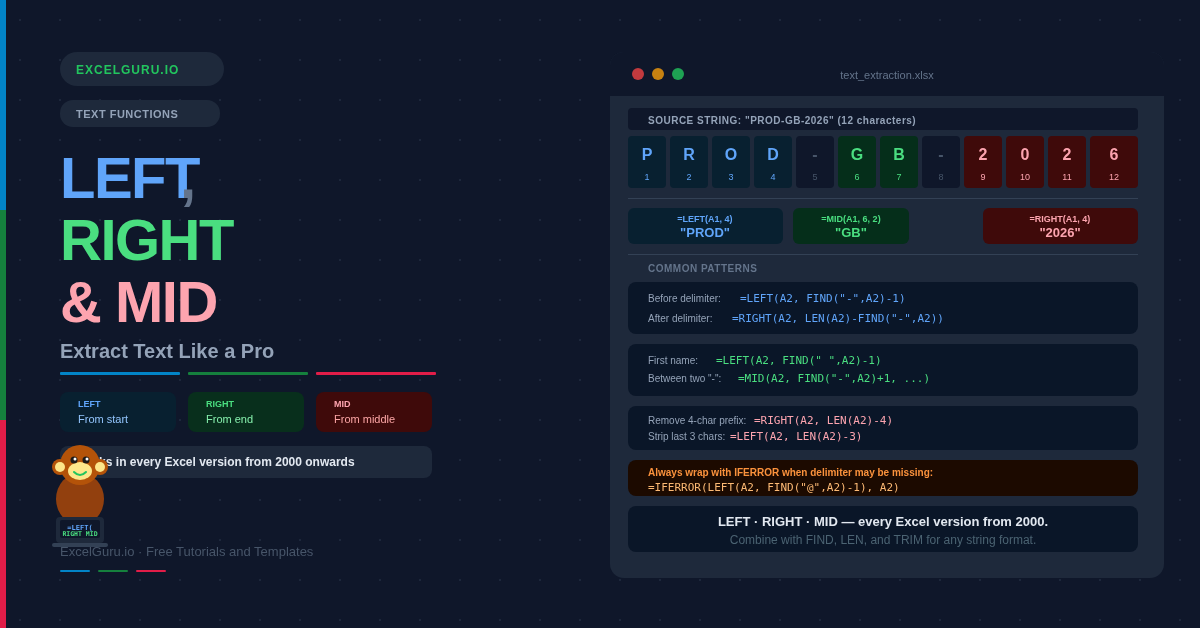Click ExcelGuru.io Free Tutorials and Templates text
Image resolution: width=1200 pixels, height=628 pixels.
[x=187, y=552]
